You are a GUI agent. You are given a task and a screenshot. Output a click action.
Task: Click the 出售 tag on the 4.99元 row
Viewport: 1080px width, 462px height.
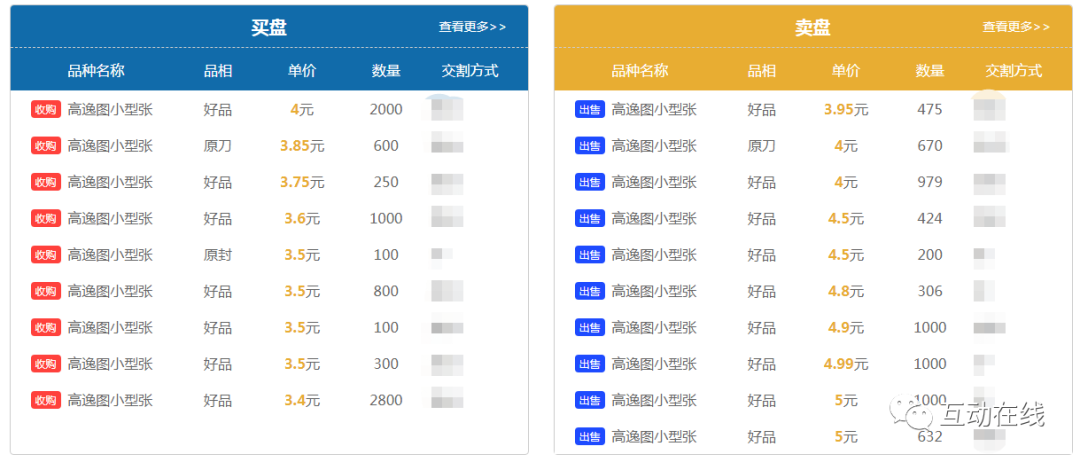point(590,364)
